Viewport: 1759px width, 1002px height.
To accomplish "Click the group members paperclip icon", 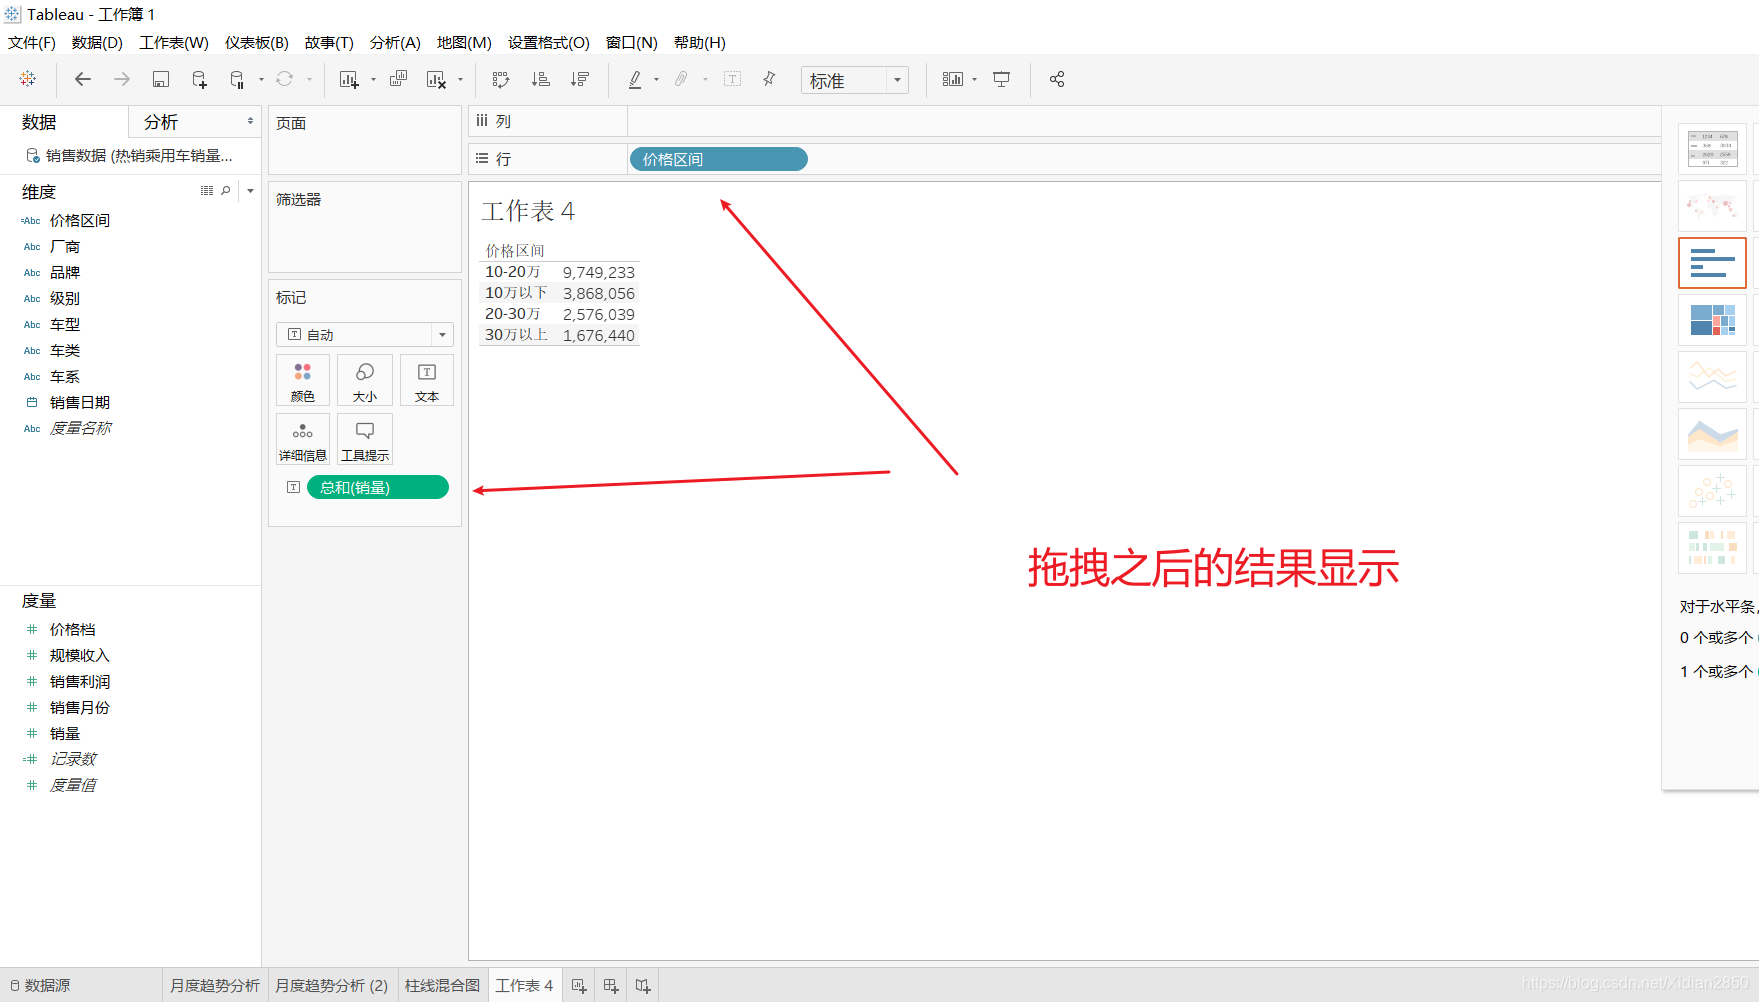I will click(x=681, y=79).
